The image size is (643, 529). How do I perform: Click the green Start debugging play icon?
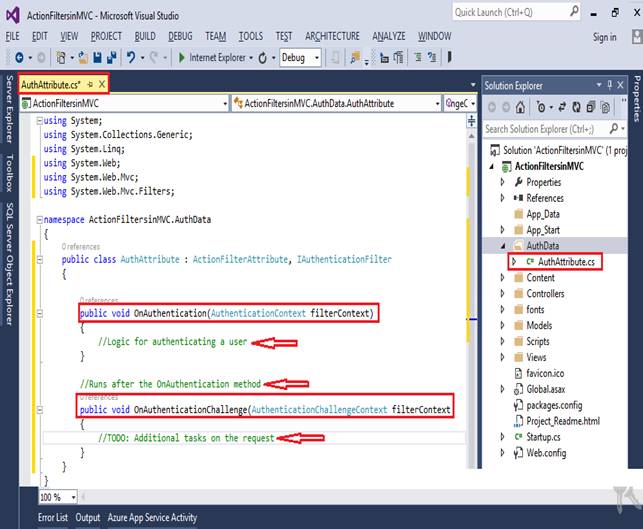click(x=182, y=58)
